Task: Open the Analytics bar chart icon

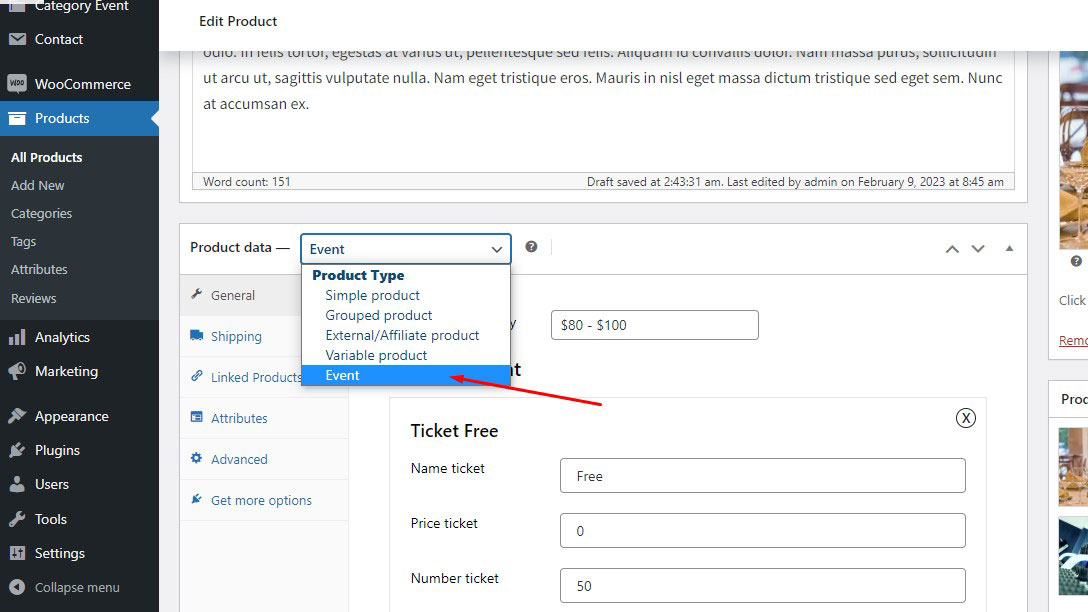Action: click(17, 337)
